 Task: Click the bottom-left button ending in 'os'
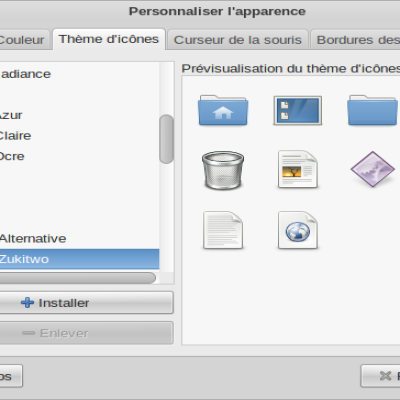click(11, 376)
